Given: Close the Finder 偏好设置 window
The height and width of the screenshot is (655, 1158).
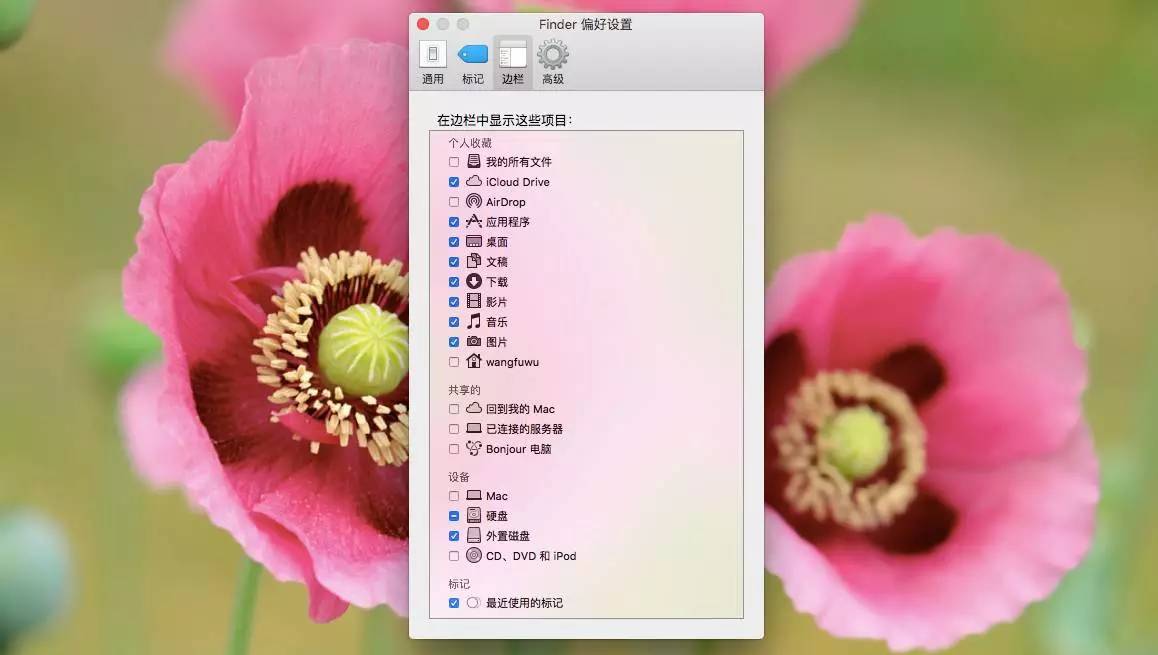Looking at the screenshot, I should pyautogui.click(x=423, y=24).
